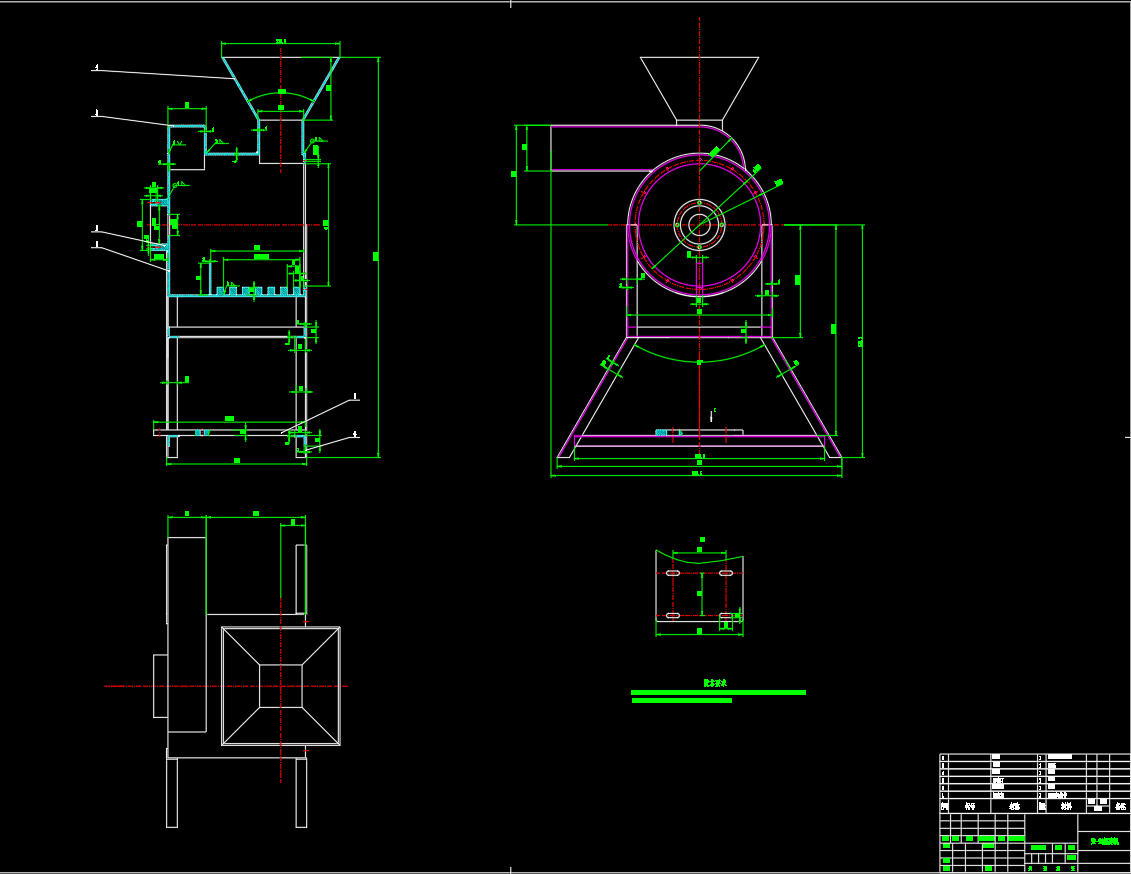This screenshot has height=874, width=1131.
Task: Click the topmost leader line balloon at far left
Action: point(96,68)
